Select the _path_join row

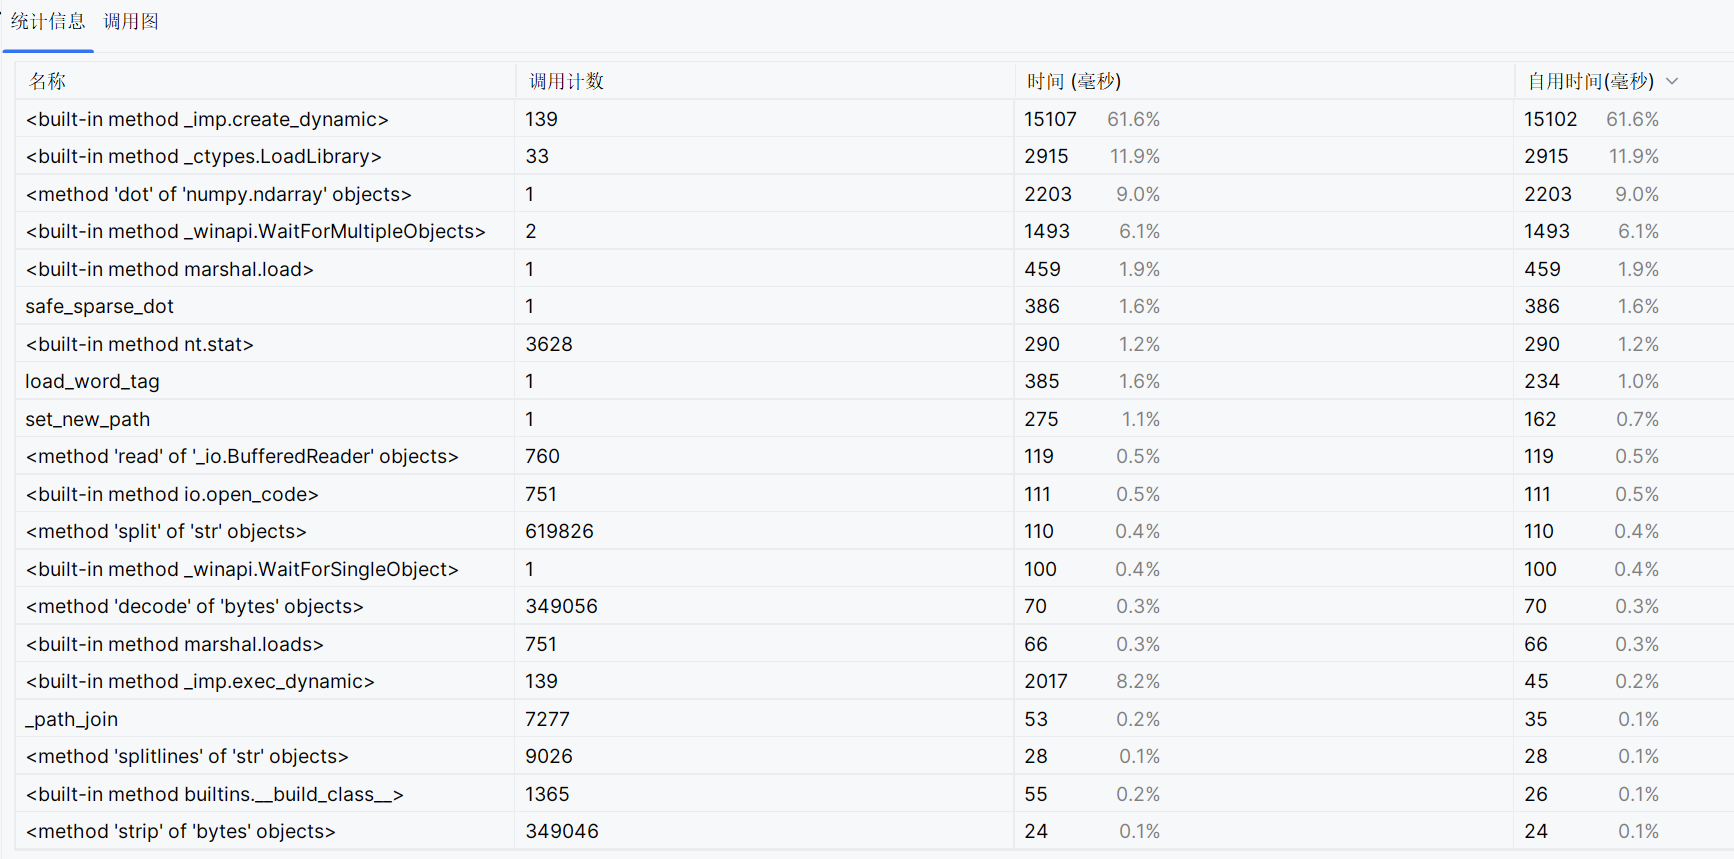[x=72, y=719]
